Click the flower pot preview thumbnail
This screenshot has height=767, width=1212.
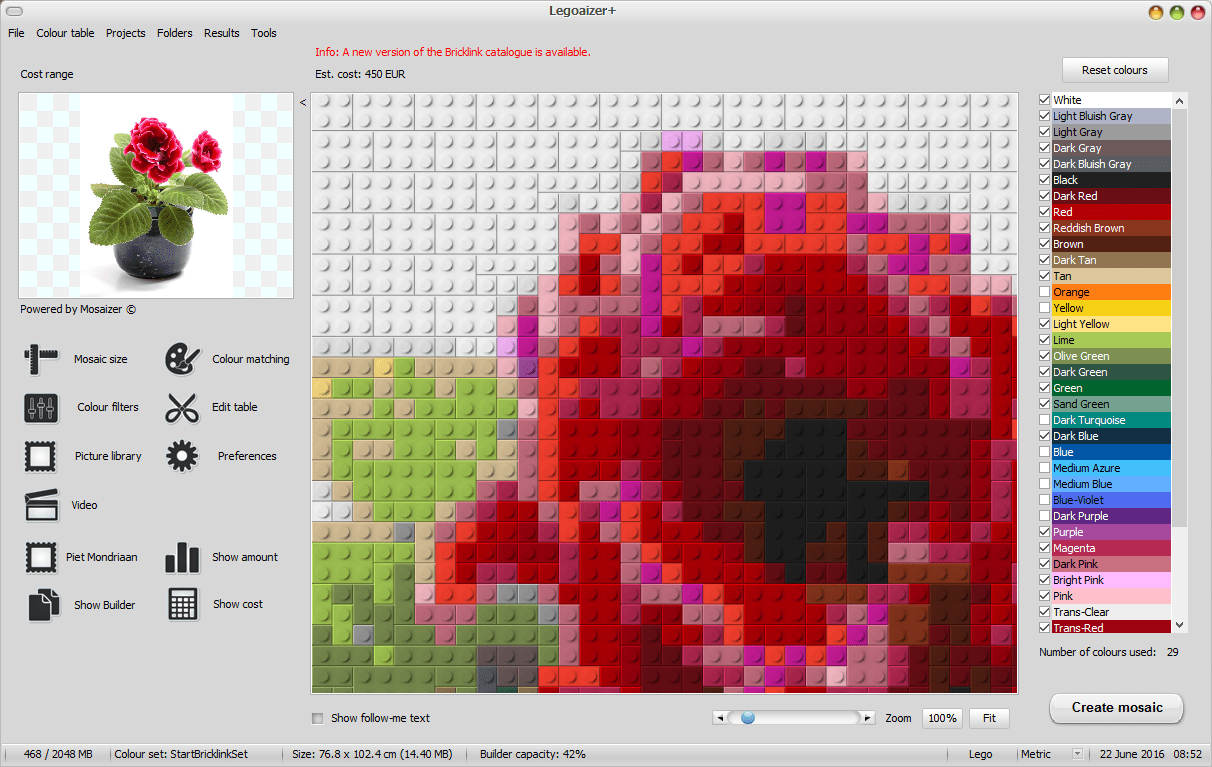[156, 196]
